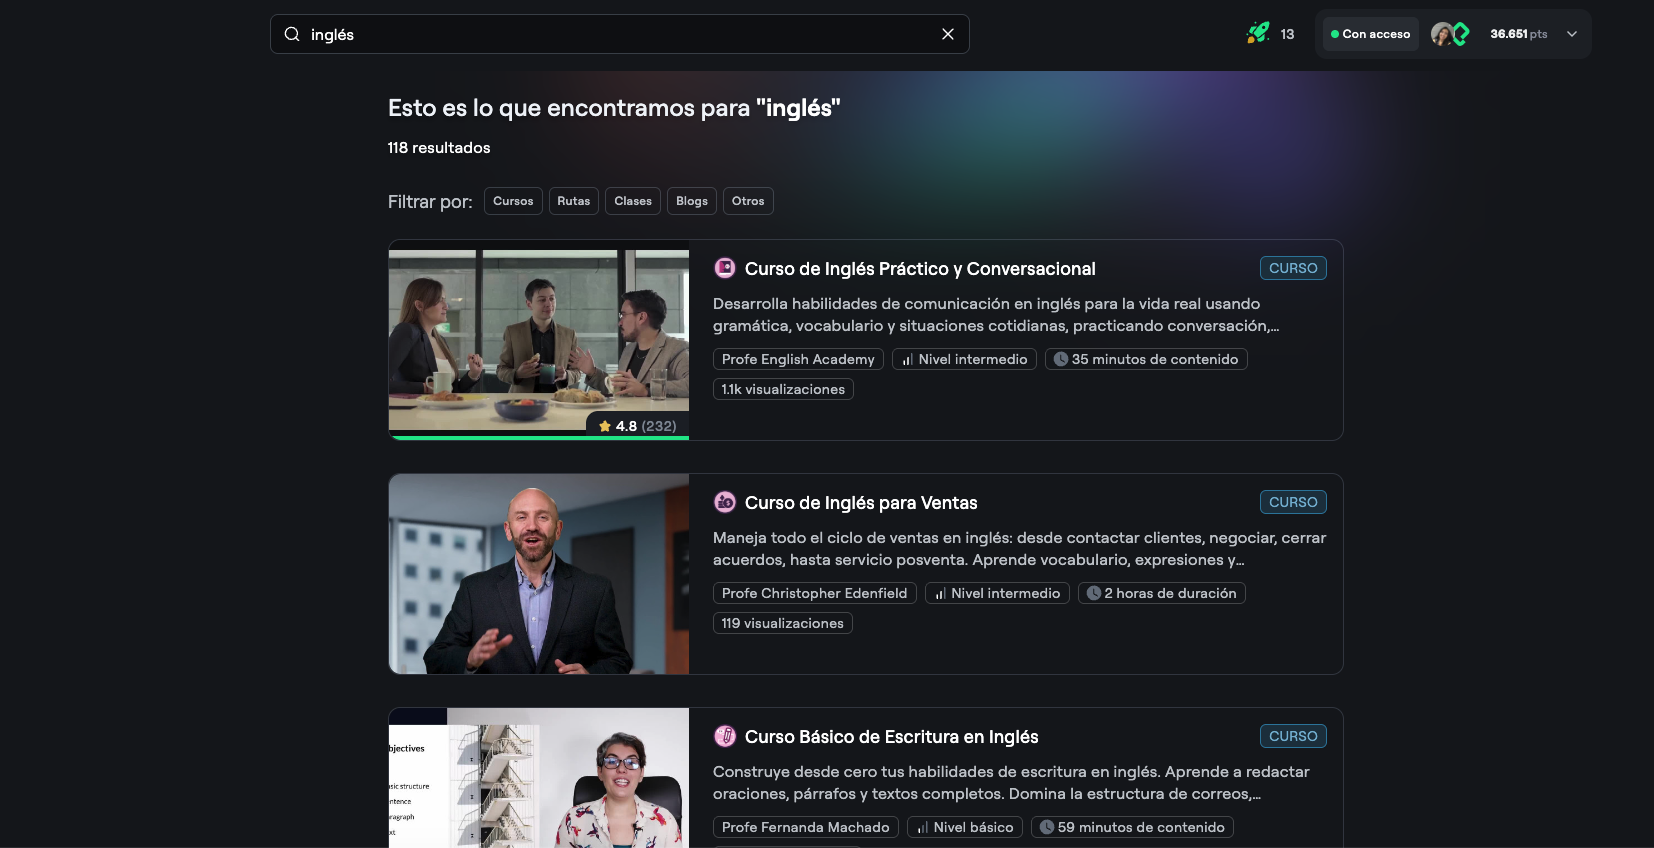Click the 4.8 star rating badge
This screenshot has height=848, width=1654.
(x=637, y=426)
